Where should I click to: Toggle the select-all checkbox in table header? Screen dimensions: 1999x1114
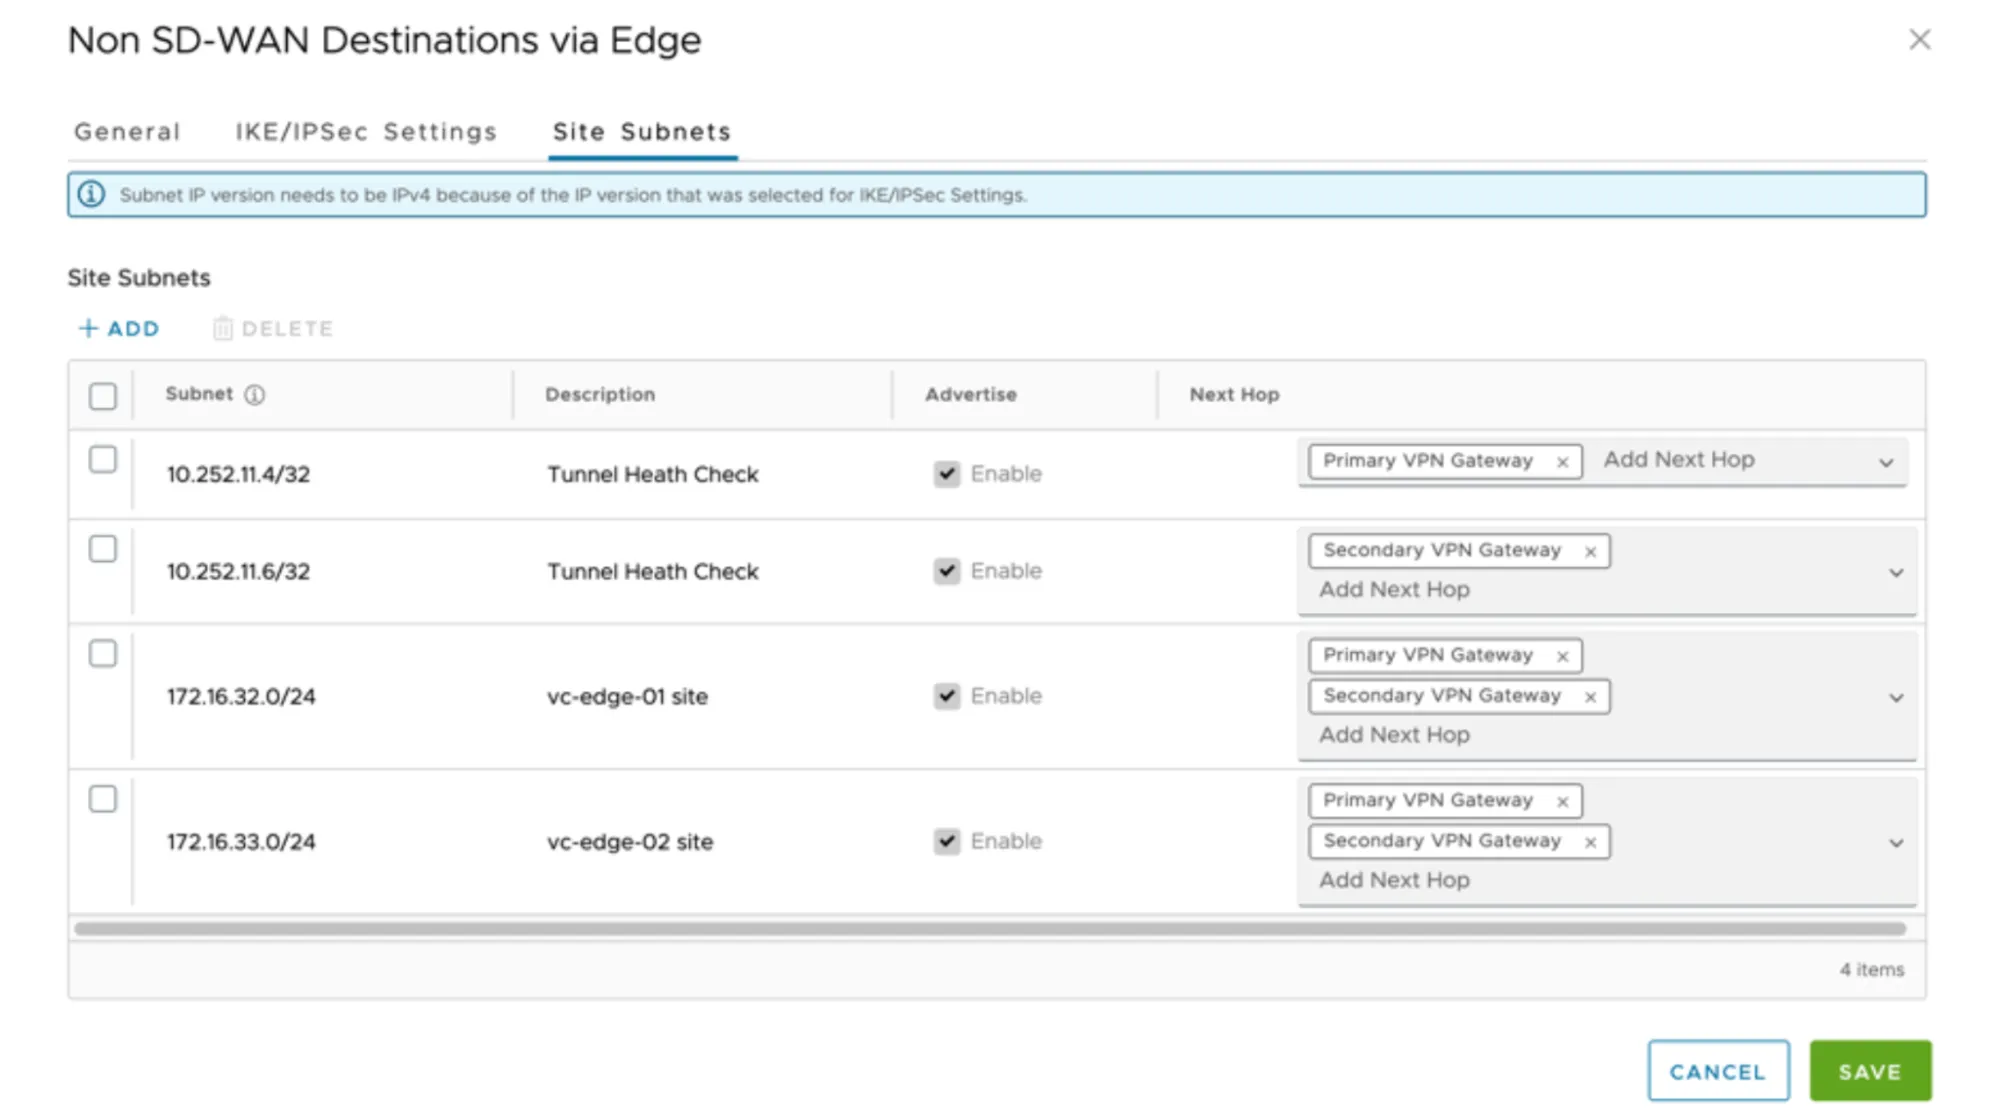point(103,396)
